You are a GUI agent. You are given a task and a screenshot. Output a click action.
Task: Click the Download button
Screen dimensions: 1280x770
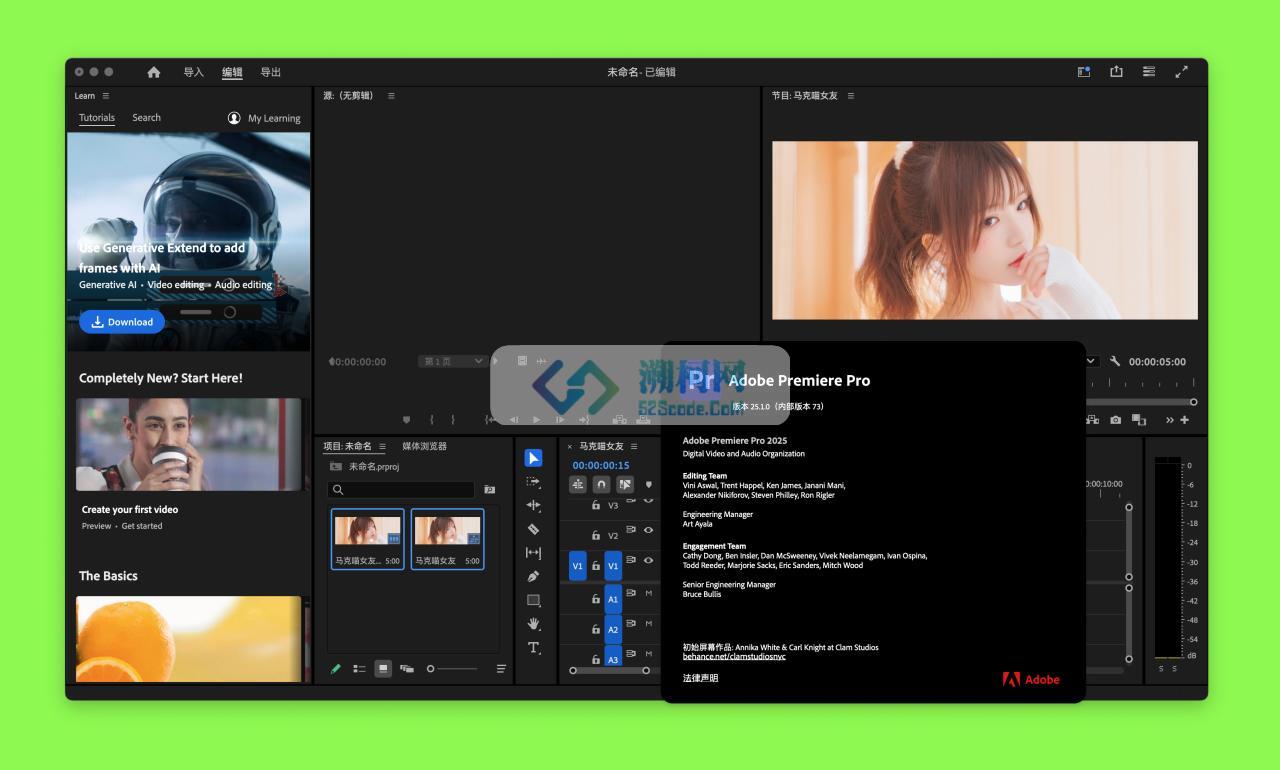coord(122,322)
